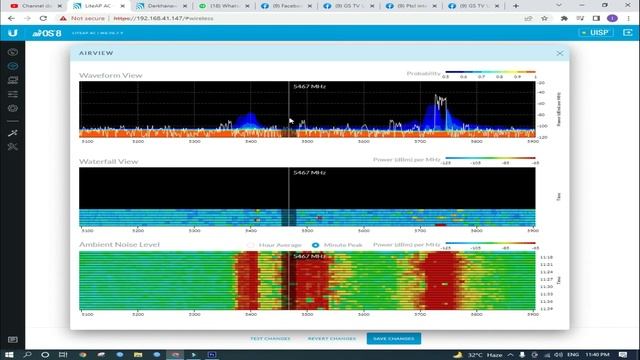Click the 11:40 PM taskbar clock
Image resolution: width=640 pixels, height=360 pixels.
click(x=597, y=355)
